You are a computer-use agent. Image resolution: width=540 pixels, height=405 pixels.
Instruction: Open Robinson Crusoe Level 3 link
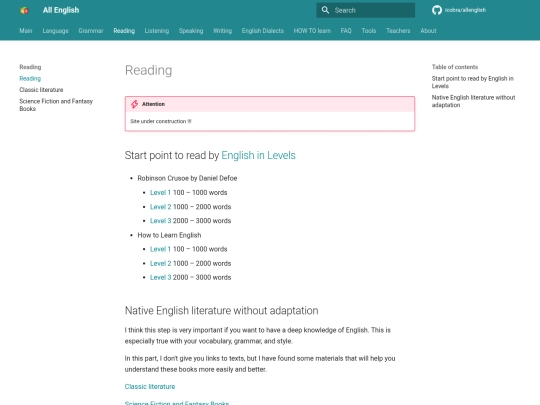160,221
